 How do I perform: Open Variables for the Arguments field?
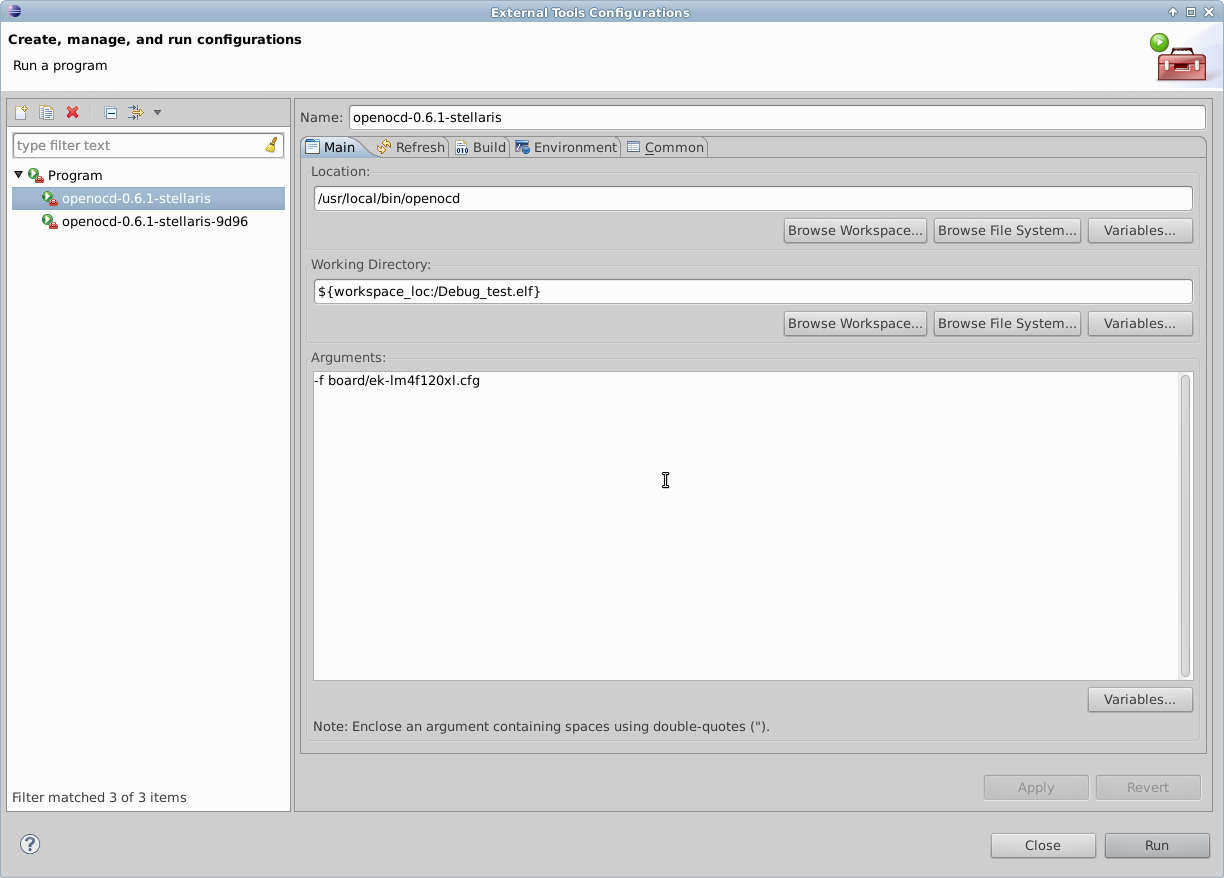click(x=1140, y=699)
